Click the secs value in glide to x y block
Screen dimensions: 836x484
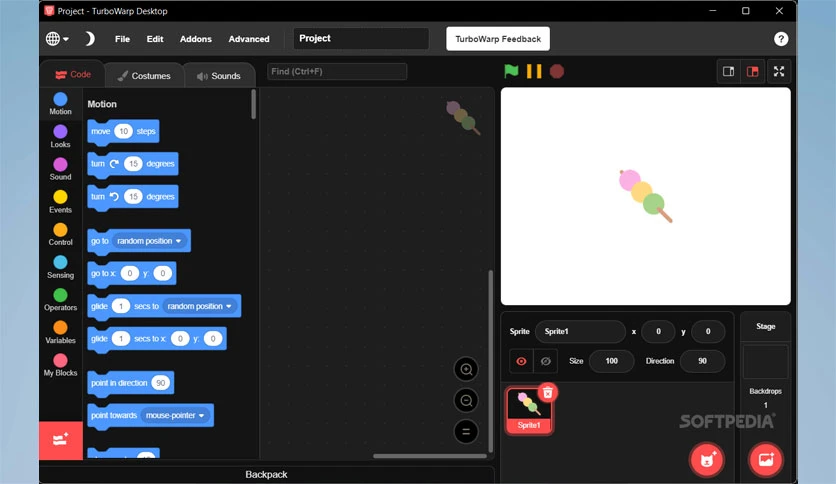(x=121, y=339)
